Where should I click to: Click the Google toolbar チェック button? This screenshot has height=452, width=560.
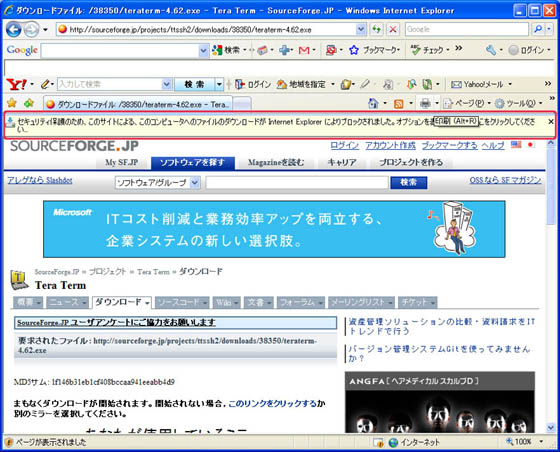tap(427, 50)
